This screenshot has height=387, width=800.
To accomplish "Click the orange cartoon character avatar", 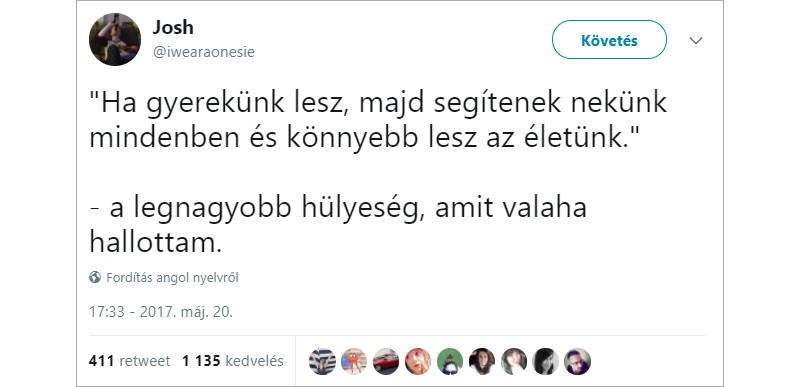I will click(x=354, y=362).
